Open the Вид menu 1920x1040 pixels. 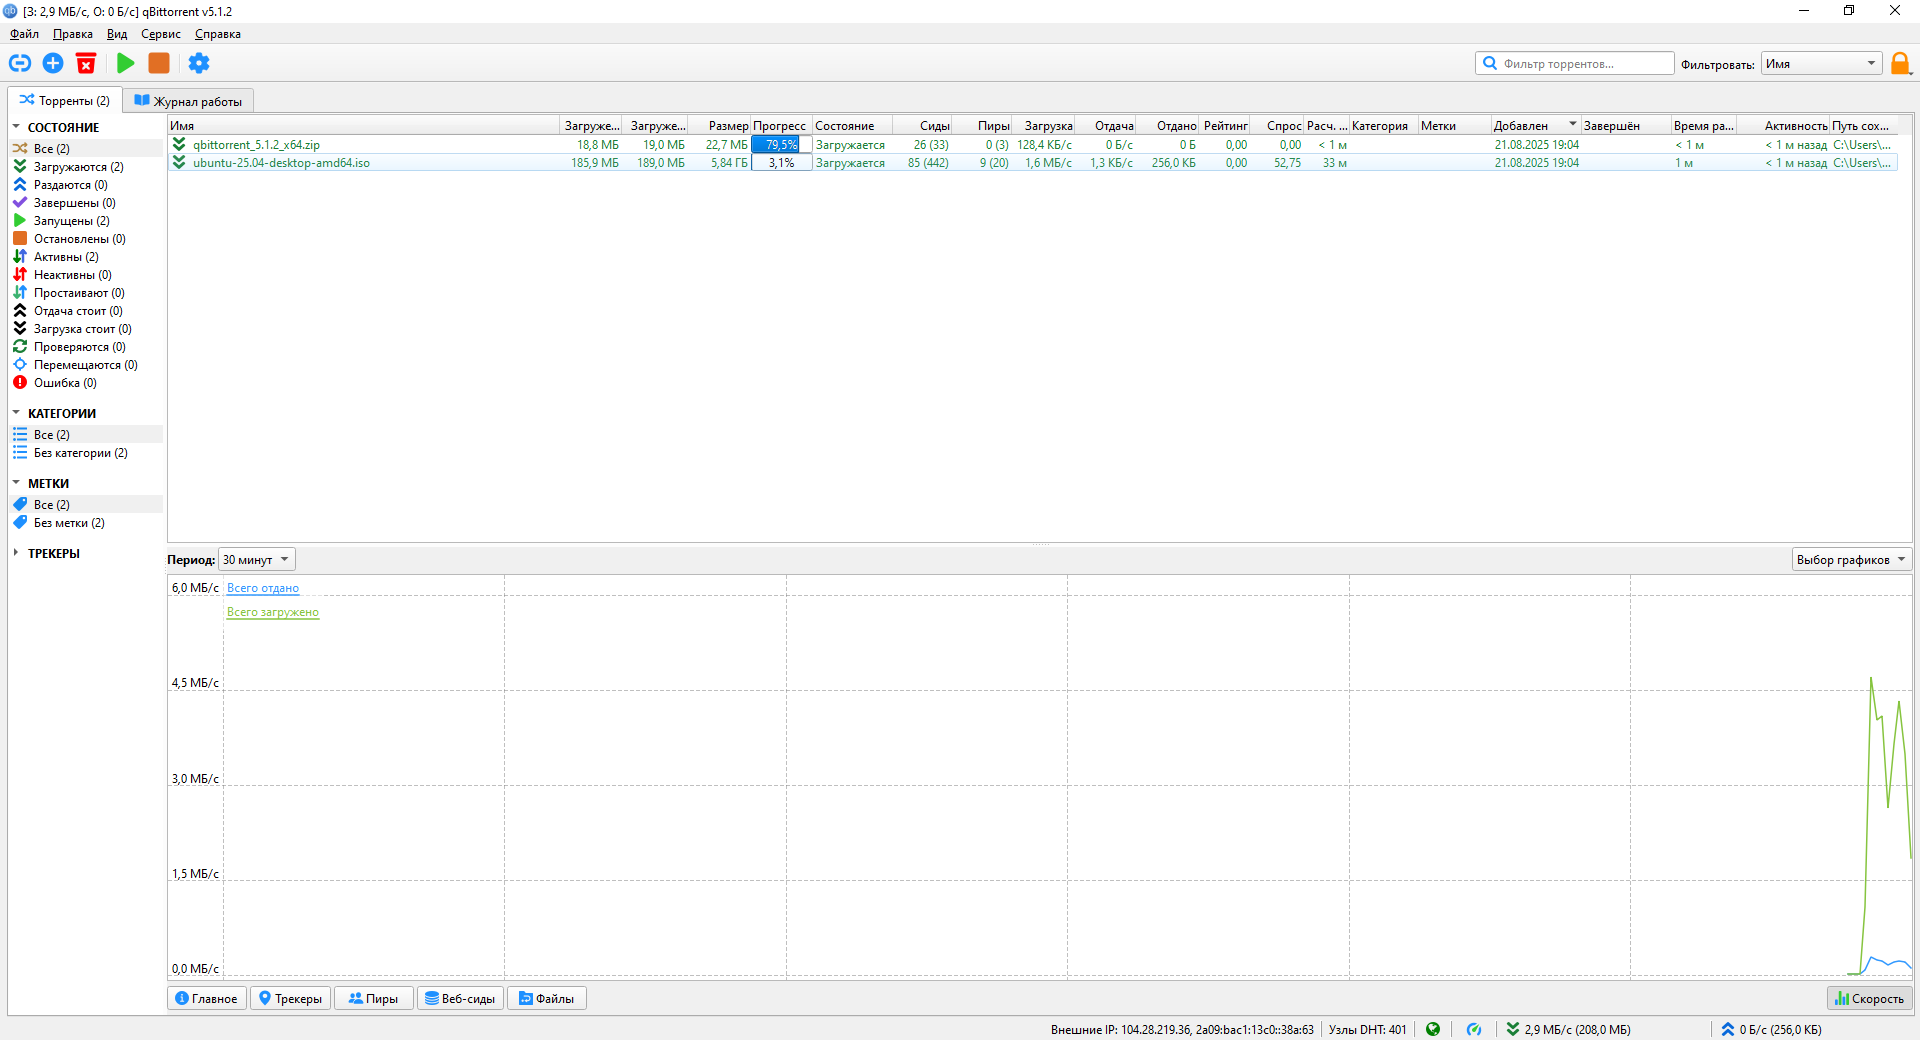(x=117, y=34)
